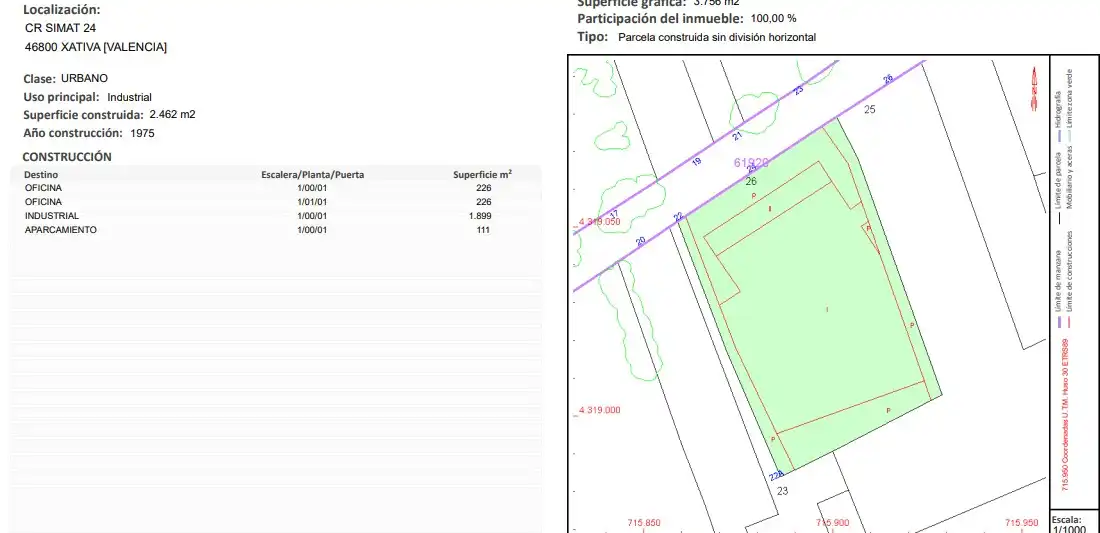This screenshot has height=533, width=1100.
Task: Click 'Industrial' value beside Uso principal
Action: [129, 97]
